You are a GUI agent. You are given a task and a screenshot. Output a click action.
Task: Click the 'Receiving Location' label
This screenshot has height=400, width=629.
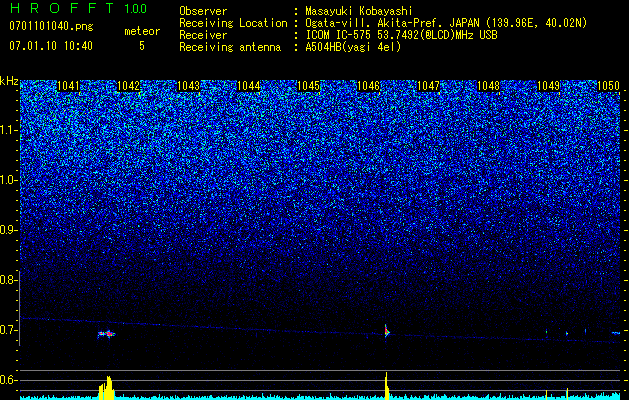coord(233,23)
